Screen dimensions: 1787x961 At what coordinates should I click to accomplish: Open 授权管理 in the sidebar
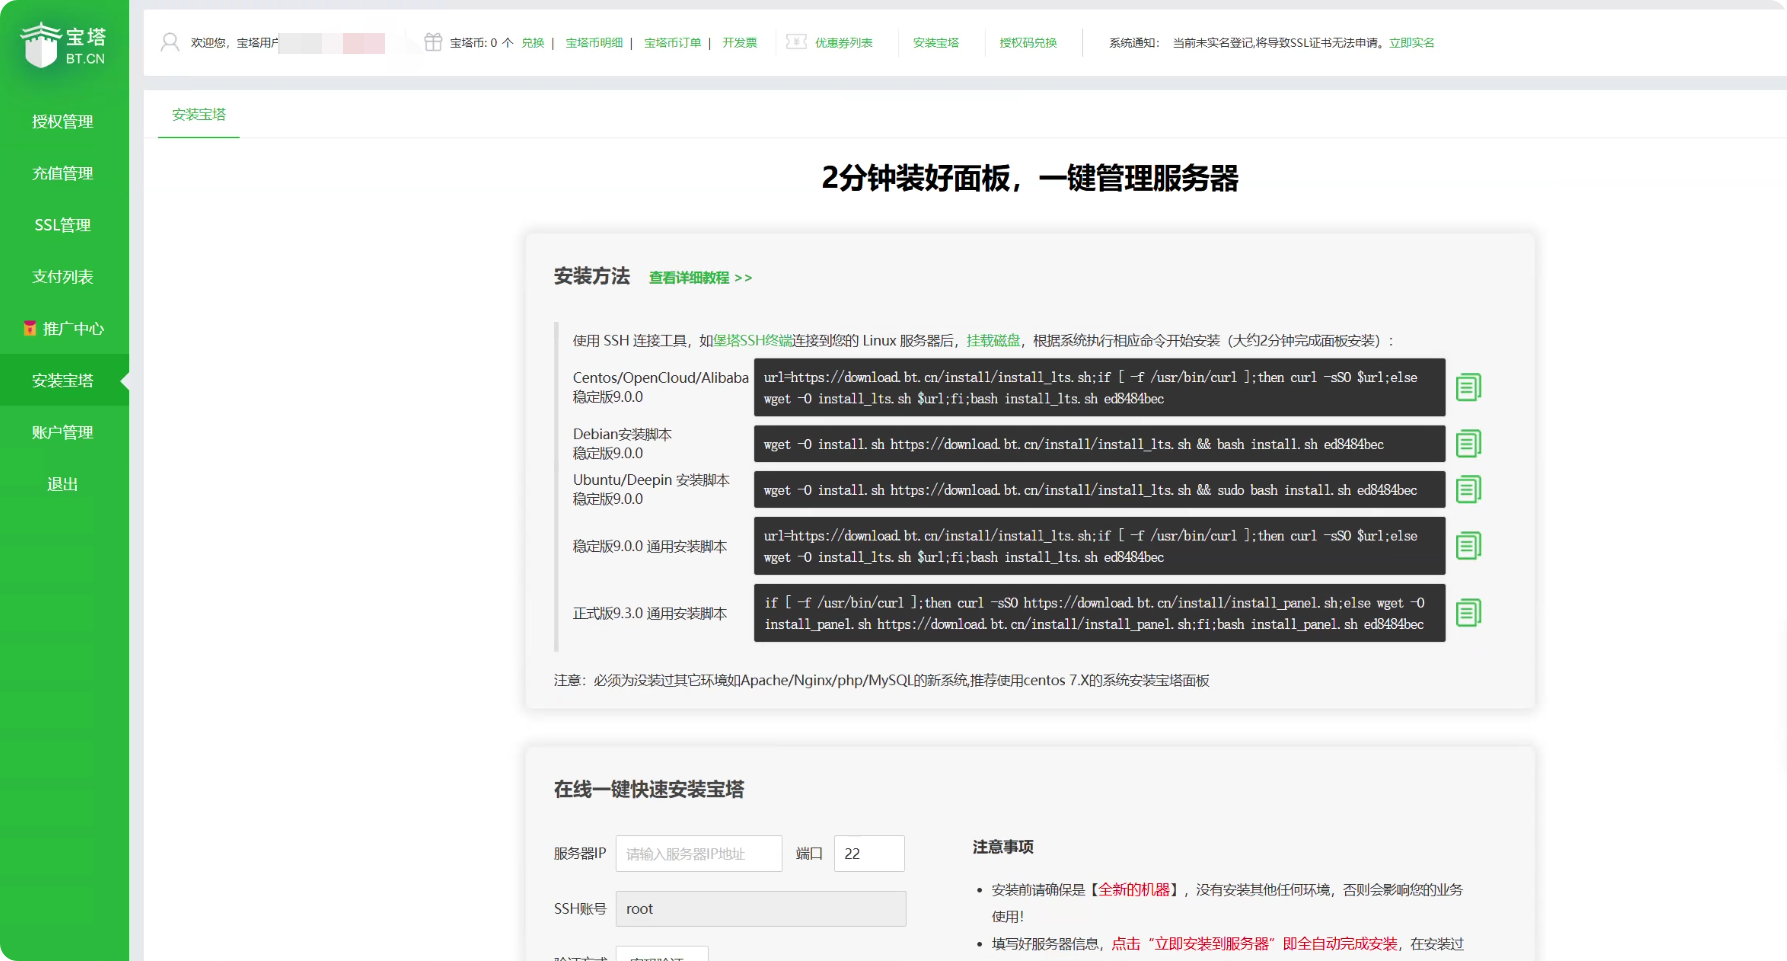pos(64,121)
